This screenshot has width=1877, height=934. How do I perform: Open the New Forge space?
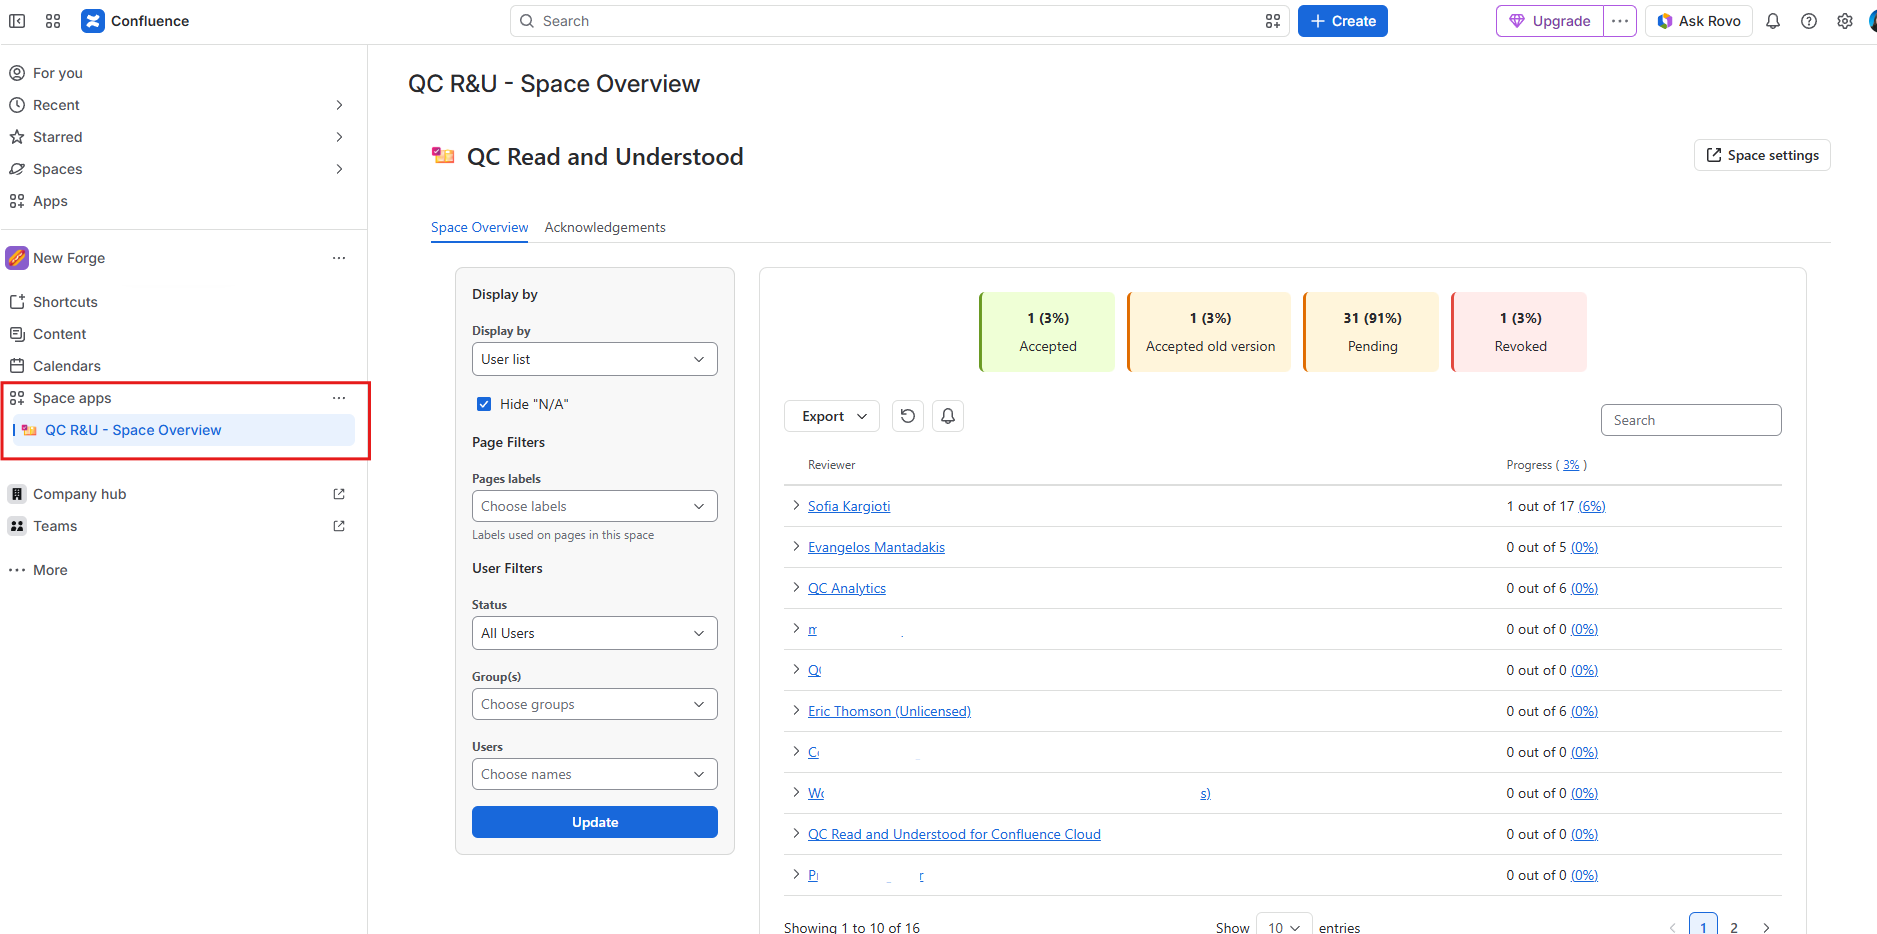tap(69, 258)
